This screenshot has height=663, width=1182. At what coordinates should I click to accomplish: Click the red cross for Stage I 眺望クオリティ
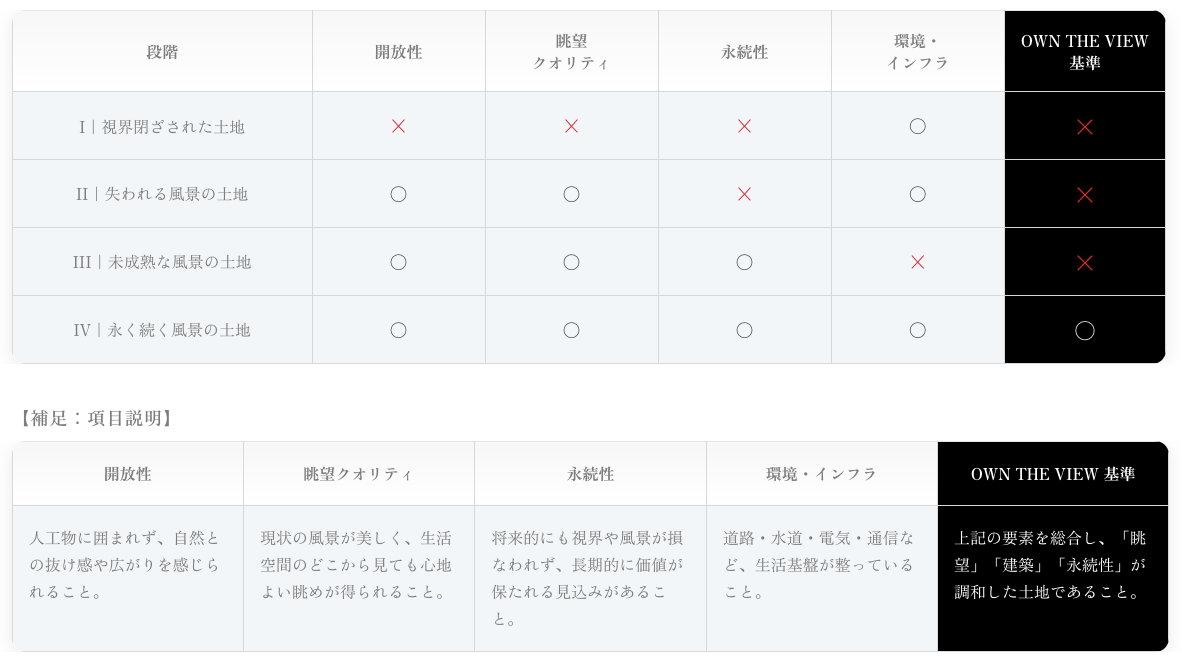(x=571, y=126)
